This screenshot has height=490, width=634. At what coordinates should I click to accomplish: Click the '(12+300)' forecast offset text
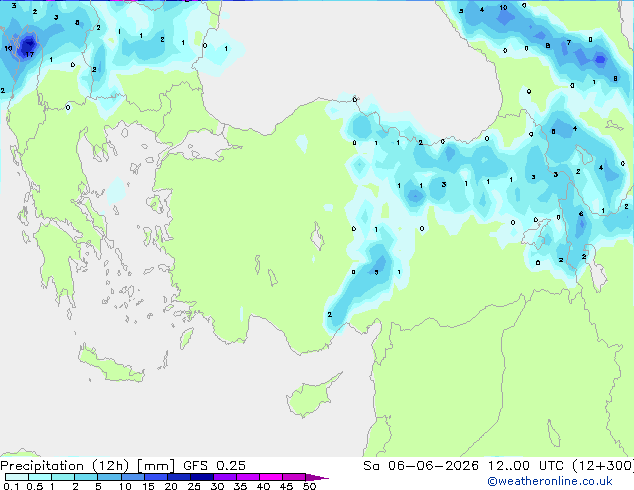[603, 466]
